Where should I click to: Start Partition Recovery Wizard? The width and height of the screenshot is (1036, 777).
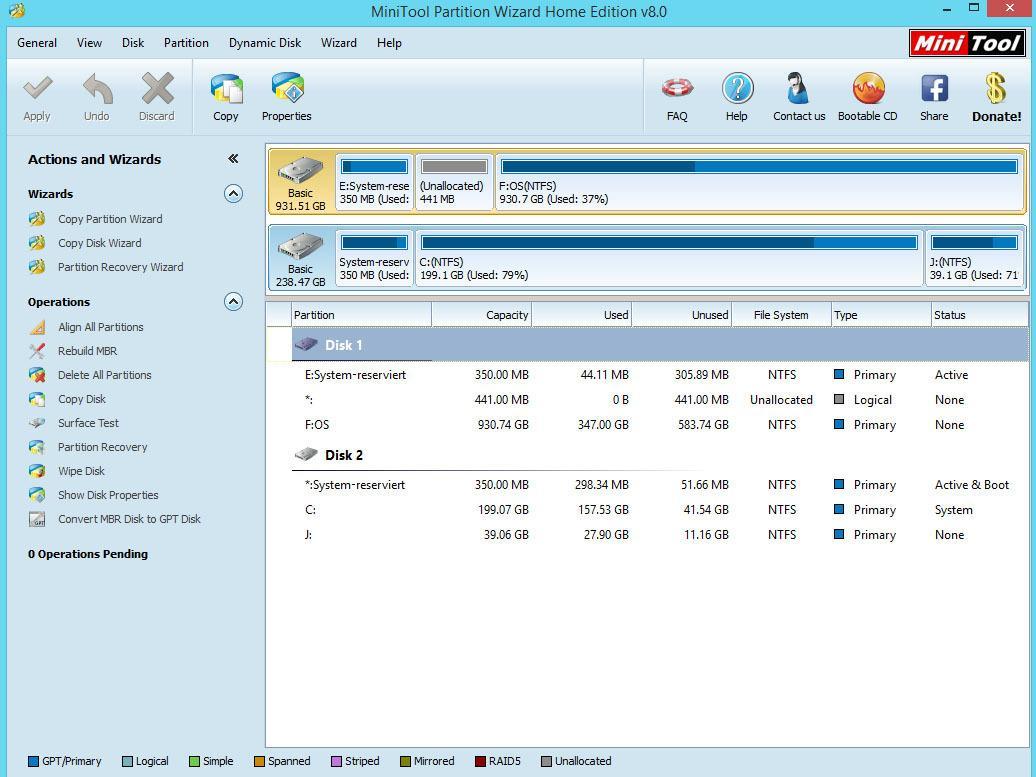coord(120,267)
